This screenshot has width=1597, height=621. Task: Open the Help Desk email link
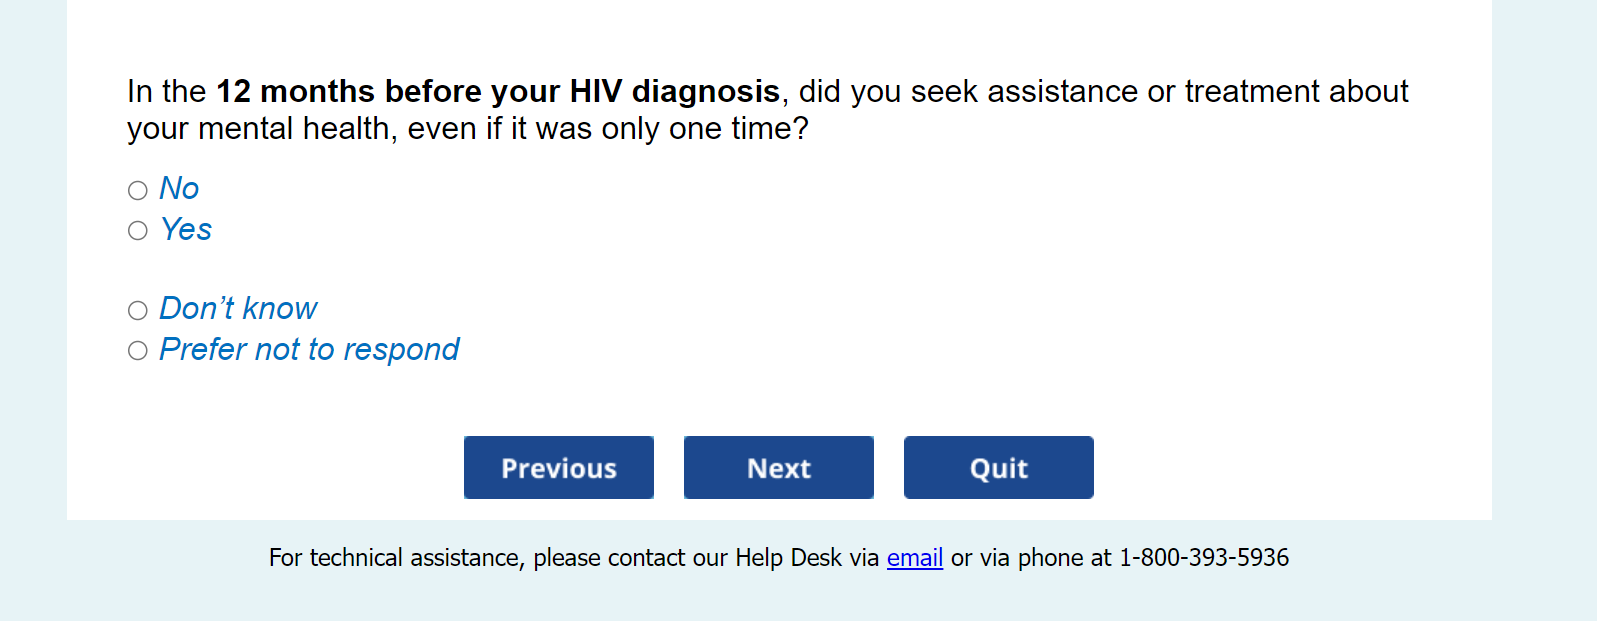914,558
